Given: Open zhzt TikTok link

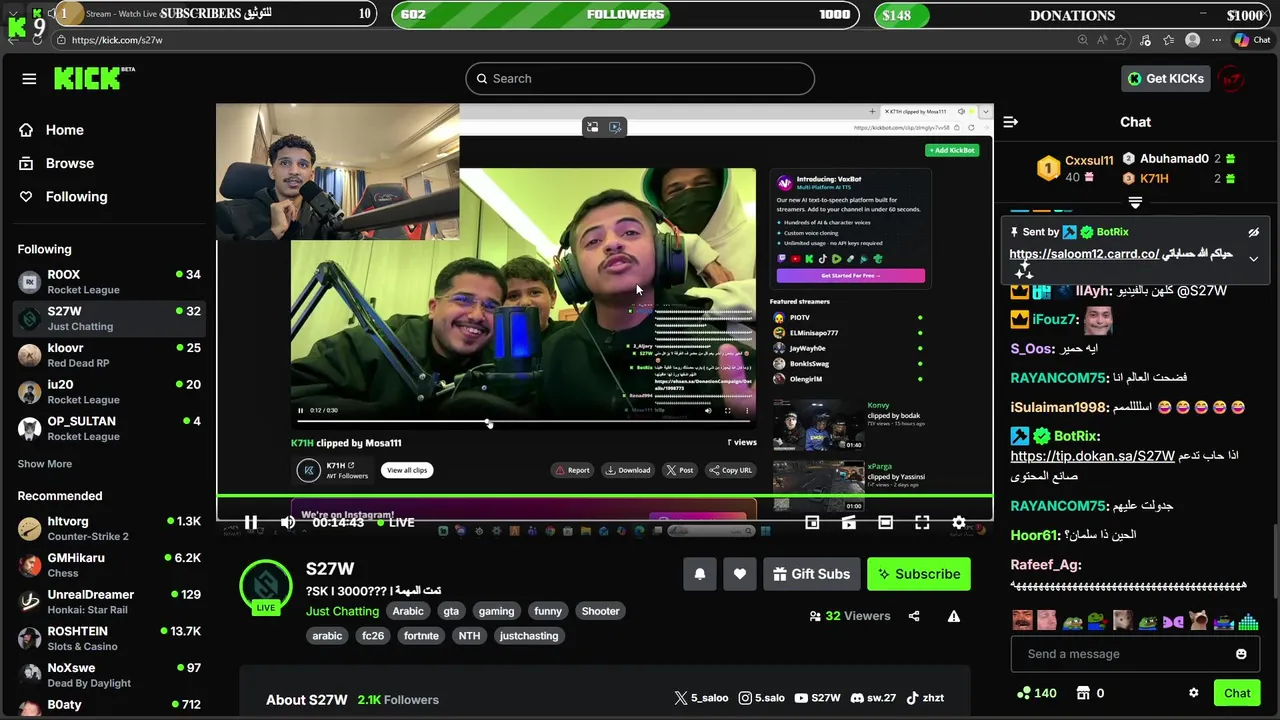Looking at the screenshot, I should (925, 698).
